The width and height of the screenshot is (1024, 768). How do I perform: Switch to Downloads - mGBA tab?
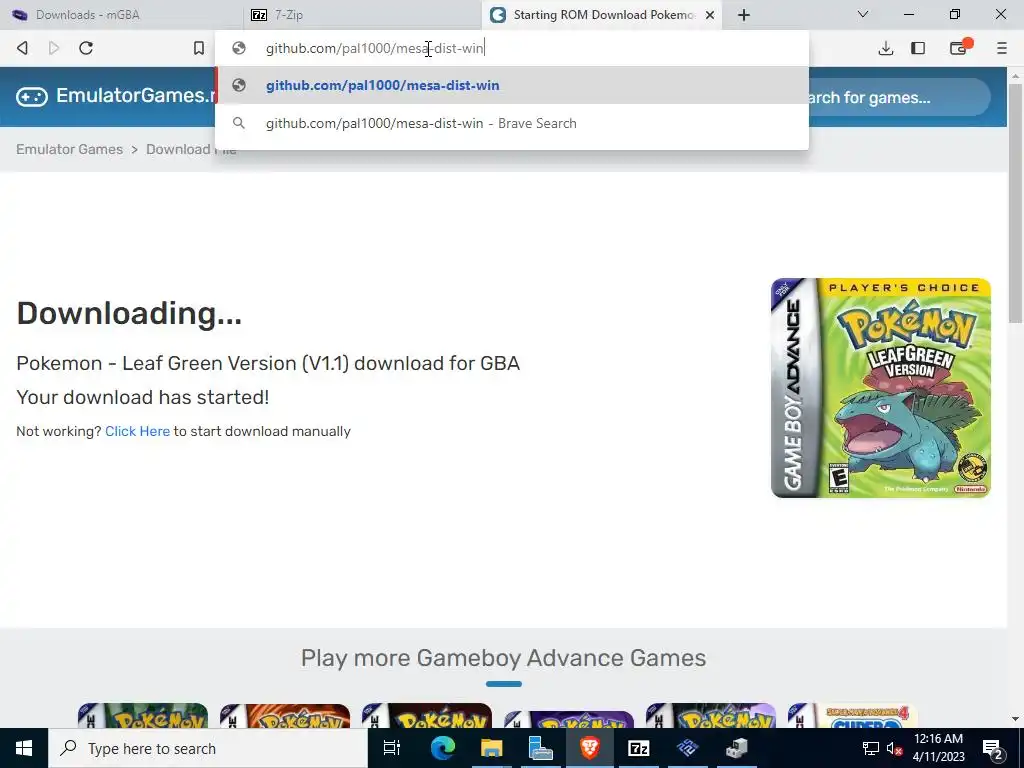click(x=121, y=14)
